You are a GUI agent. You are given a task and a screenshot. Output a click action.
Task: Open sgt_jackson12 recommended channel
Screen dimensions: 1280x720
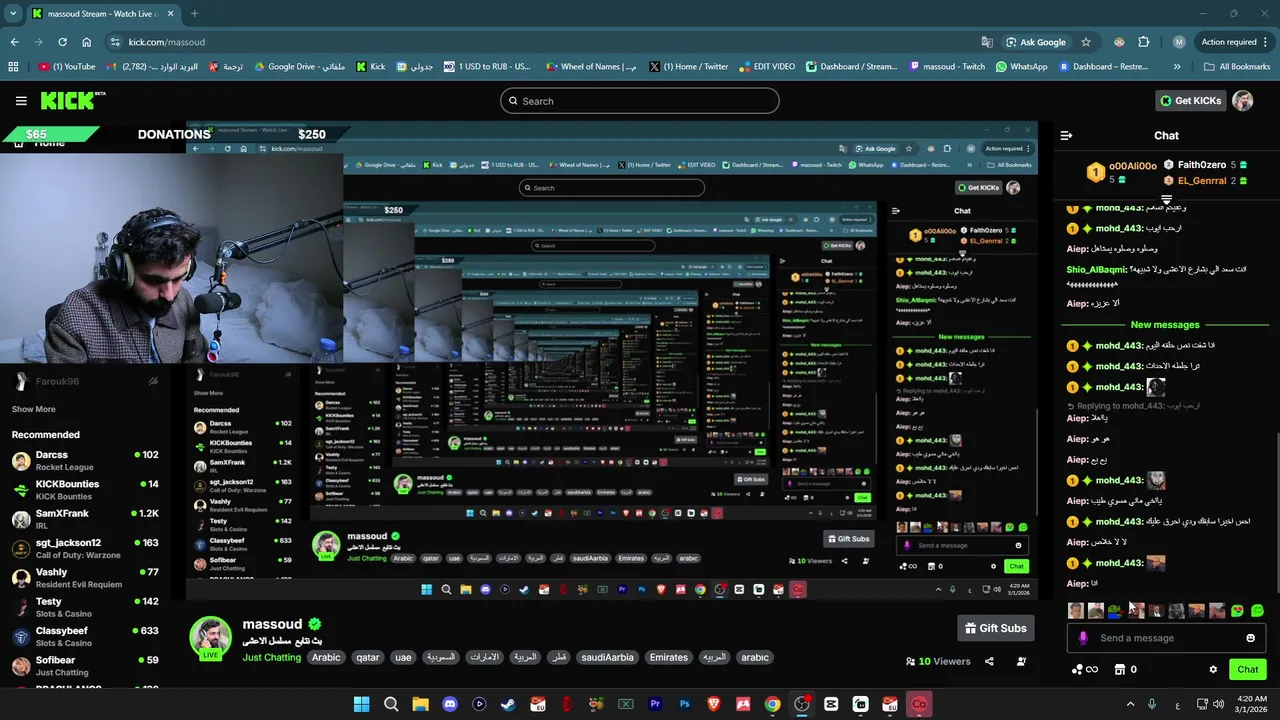click(85, 548)
